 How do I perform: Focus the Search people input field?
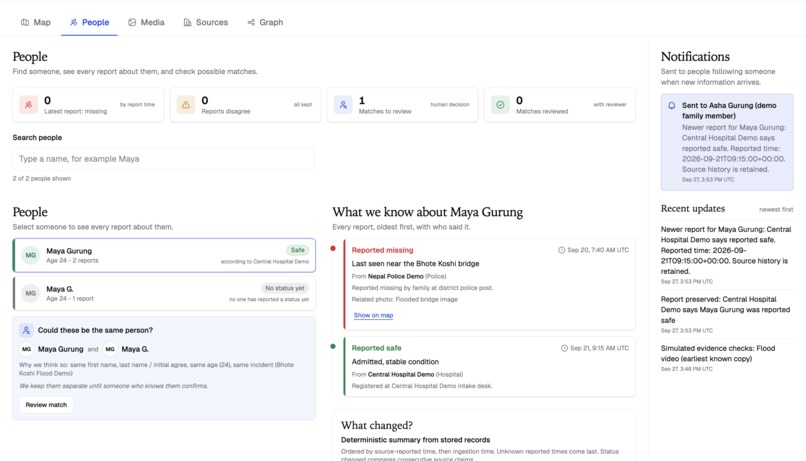[x=163, y=159]
